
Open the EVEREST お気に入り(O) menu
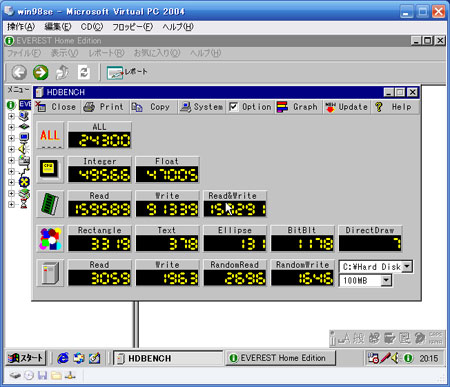pos(157,53)
